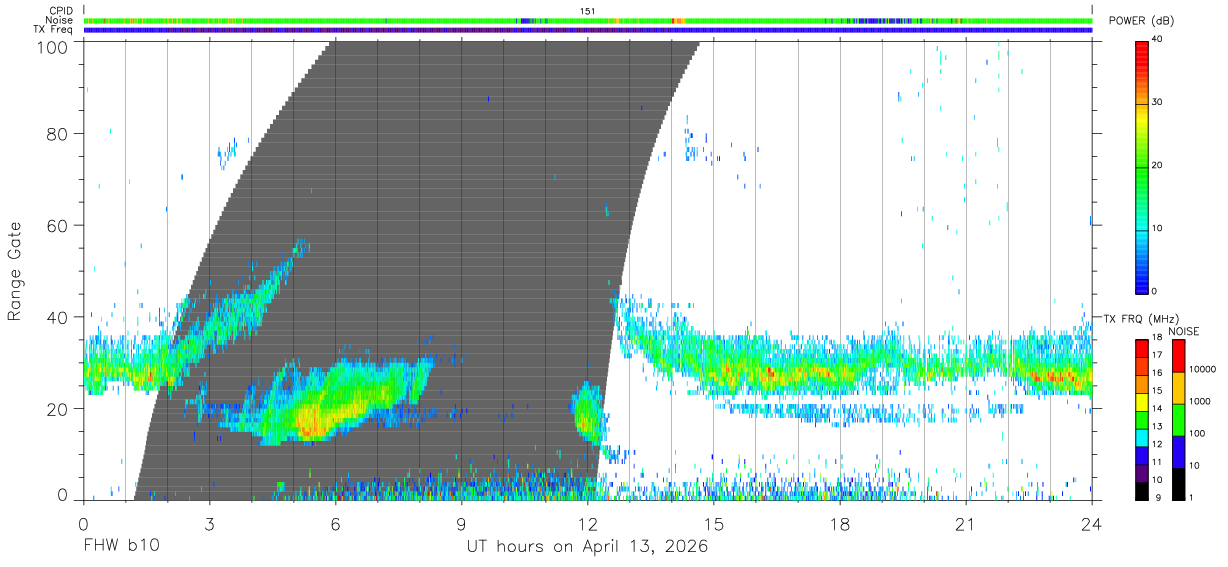The width and height of the screenshot is (1228, 567).
Task: Click the 100 tick on Range Gate axis
Action: coord(54,47)
